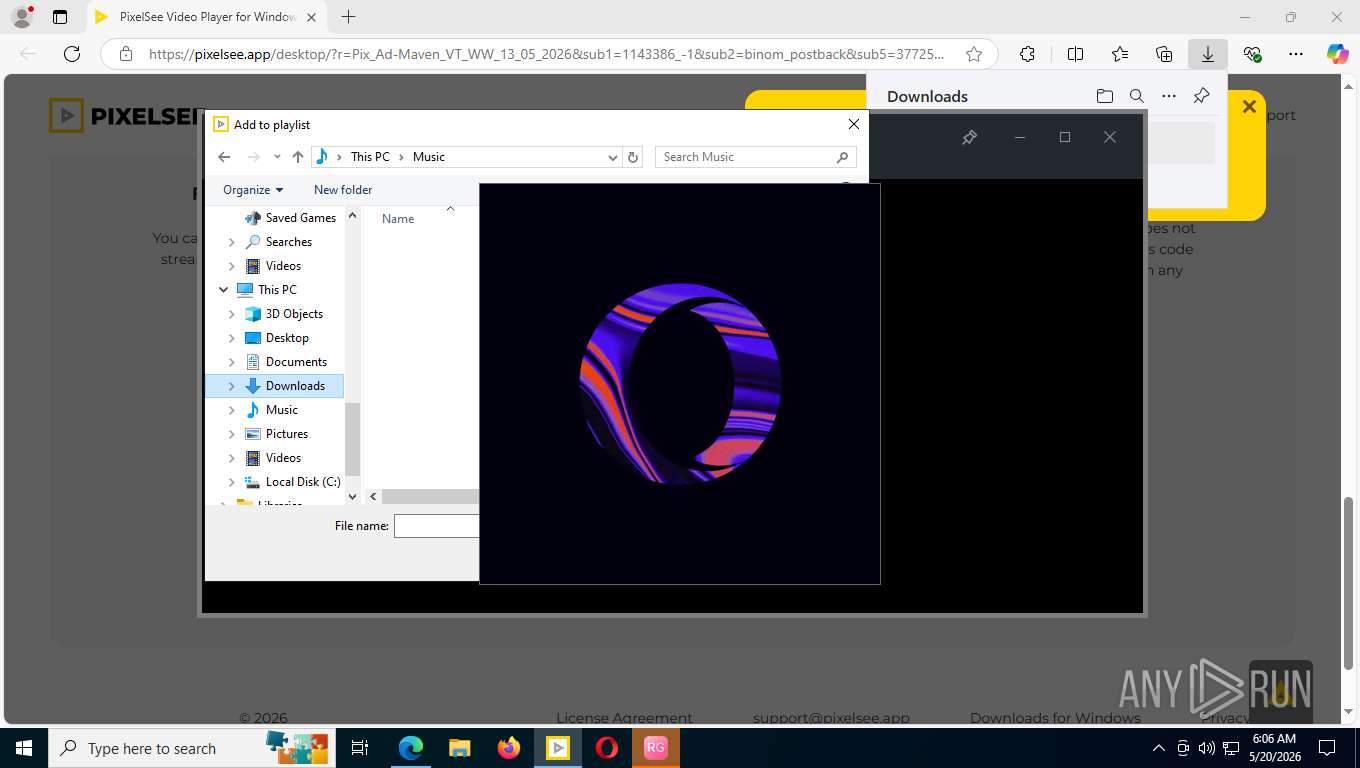Screen dimensions: 1360x768
Task: Expand the 3D Objects node
Action: click(232, 314)
